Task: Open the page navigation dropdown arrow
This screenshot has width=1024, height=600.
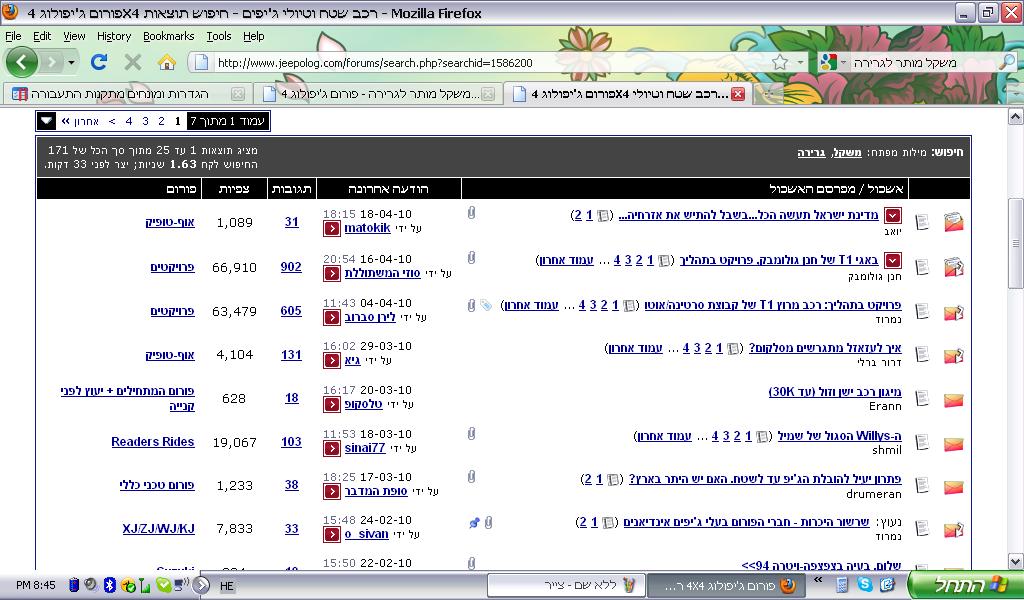Action: [x=47, y=121]
